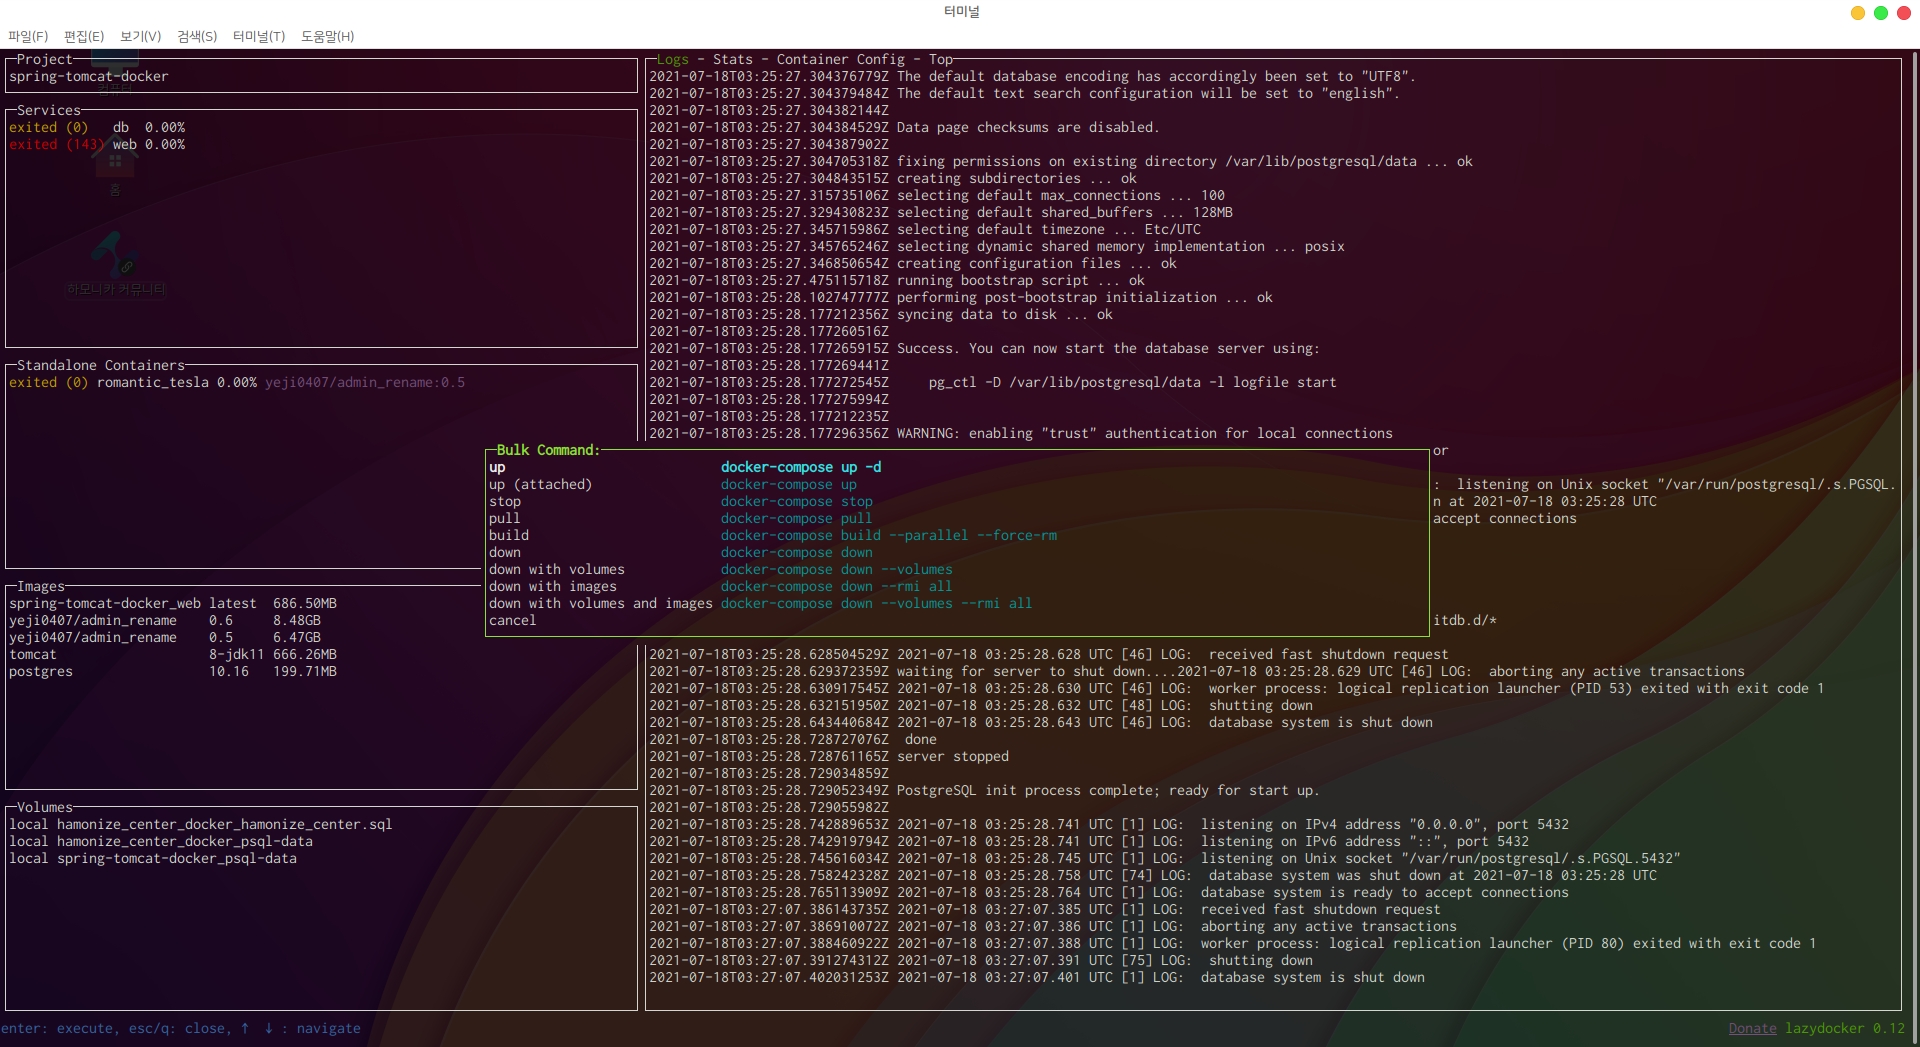Open the 보기(V) menu

pyautogui.click(x=140, y=36)
